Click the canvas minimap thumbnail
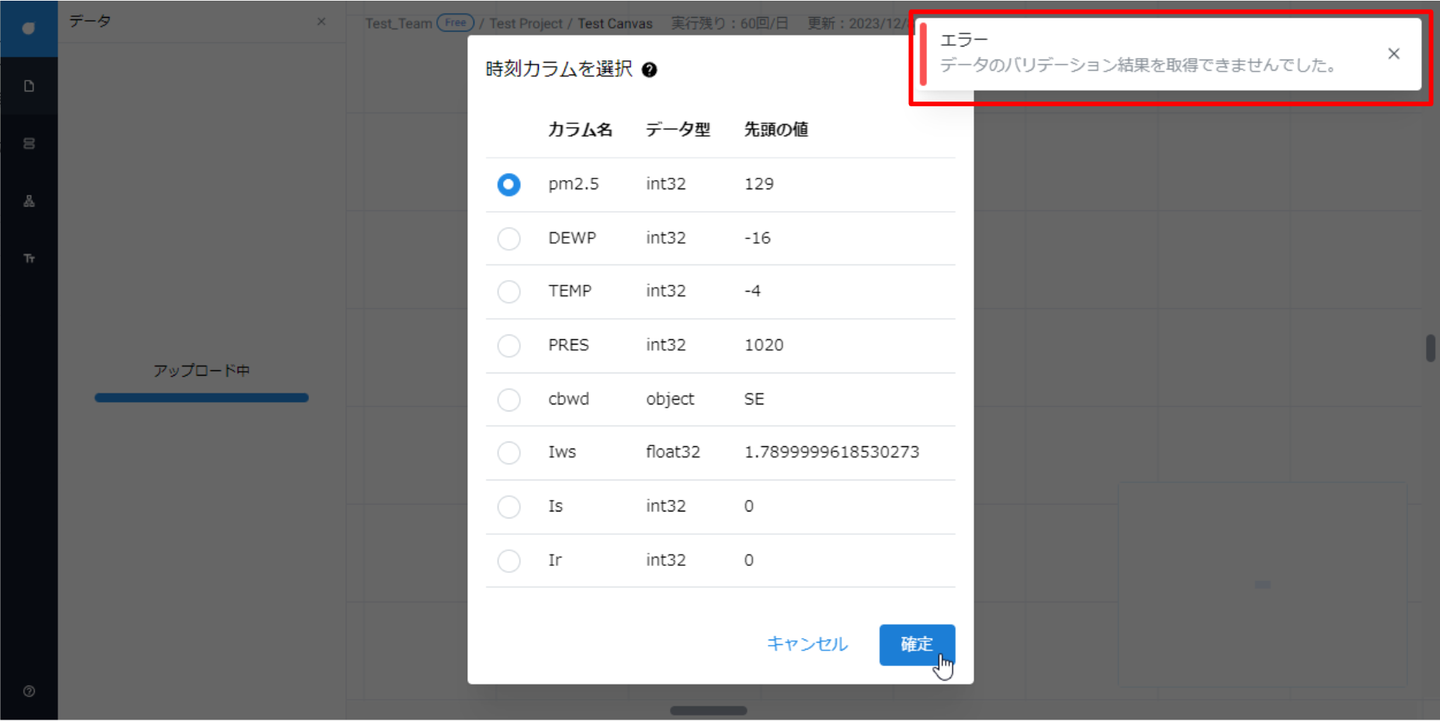This screenshot has width=1440, height=721. (1262, 585)
